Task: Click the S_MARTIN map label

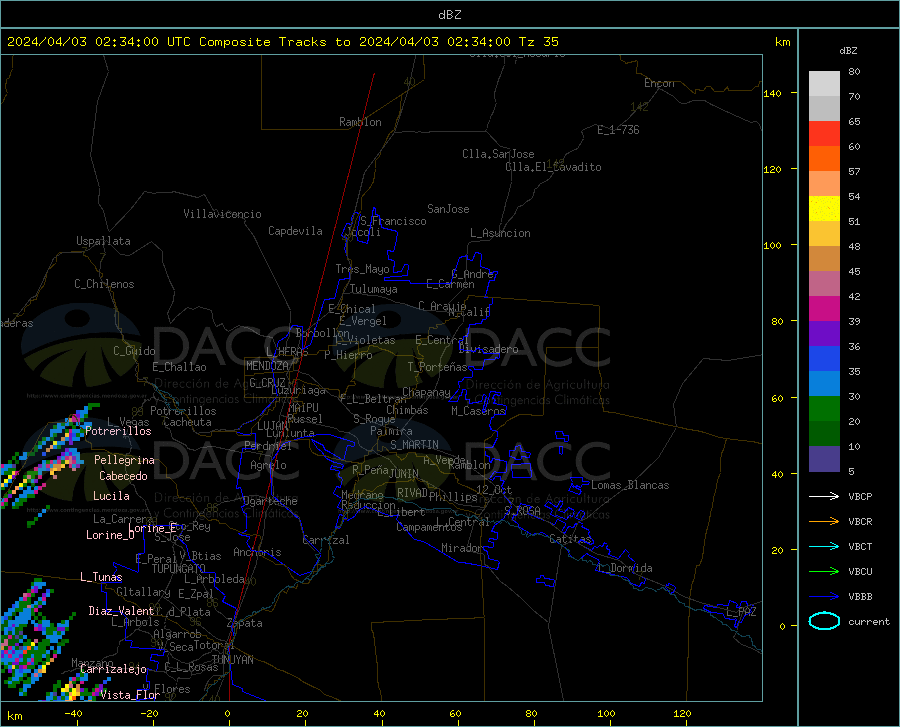Action: click(x=414, y=445)
